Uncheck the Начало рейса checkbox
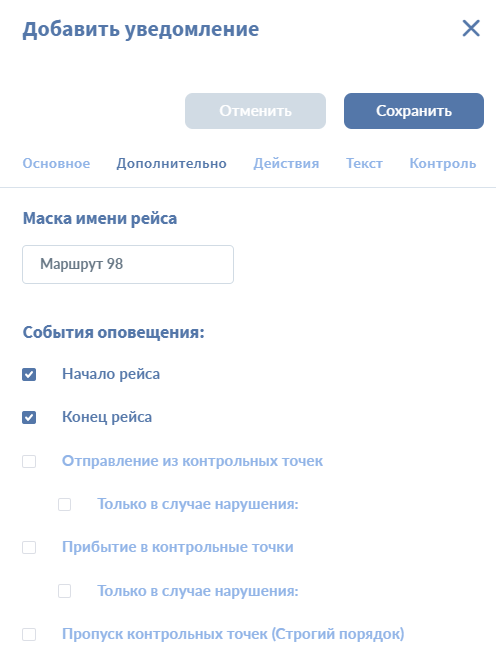 coord(29,375)
